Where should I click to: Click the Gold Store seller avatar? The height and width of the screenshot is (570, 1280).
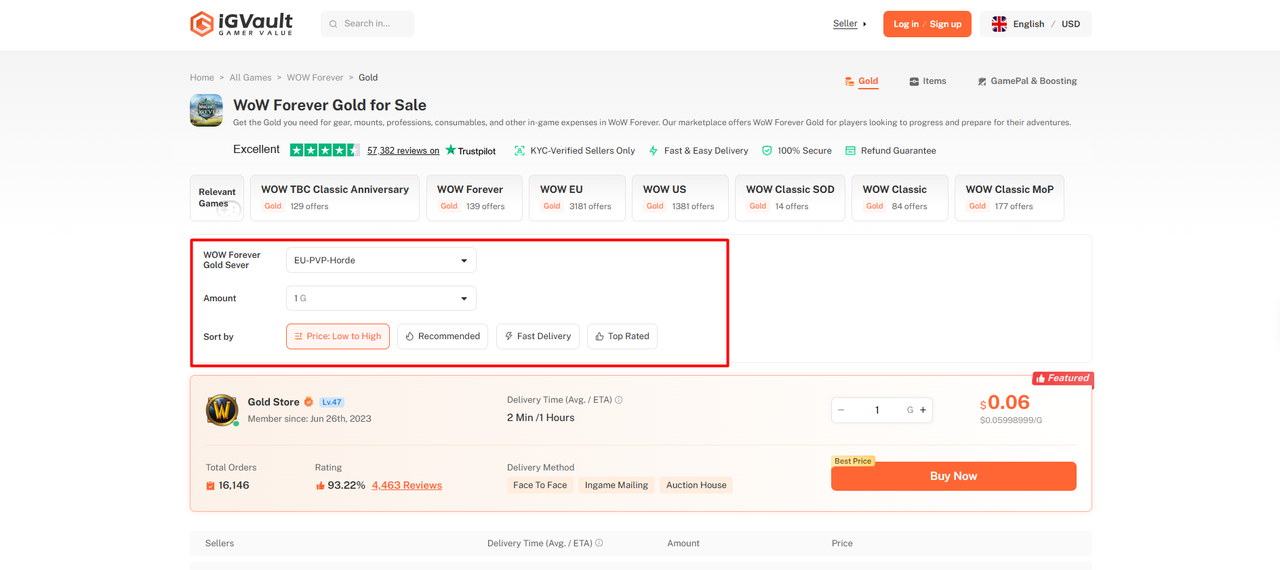[x=222, y=410]
